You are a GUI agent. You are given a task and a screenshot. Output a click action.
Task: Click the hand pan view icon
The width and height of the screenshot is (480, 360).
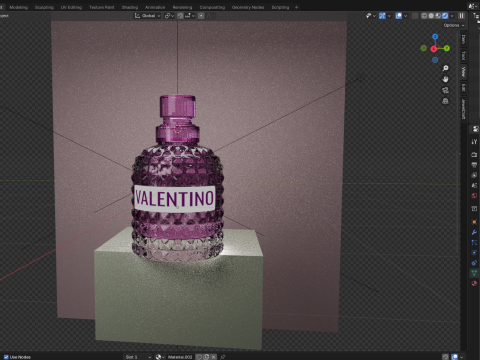click(445, 79)
